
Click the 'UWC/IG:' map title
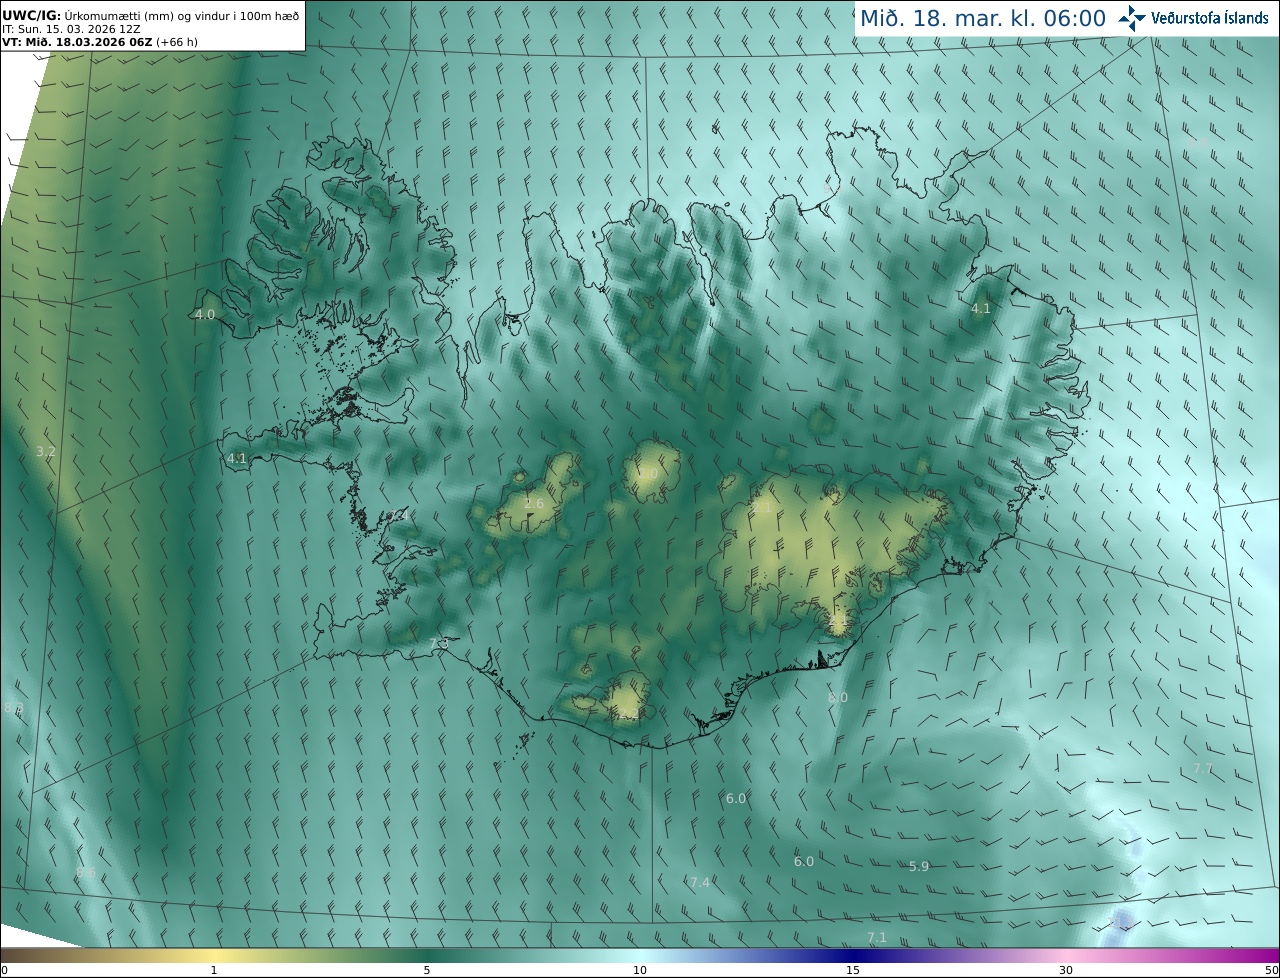click(x=31, y=15)
